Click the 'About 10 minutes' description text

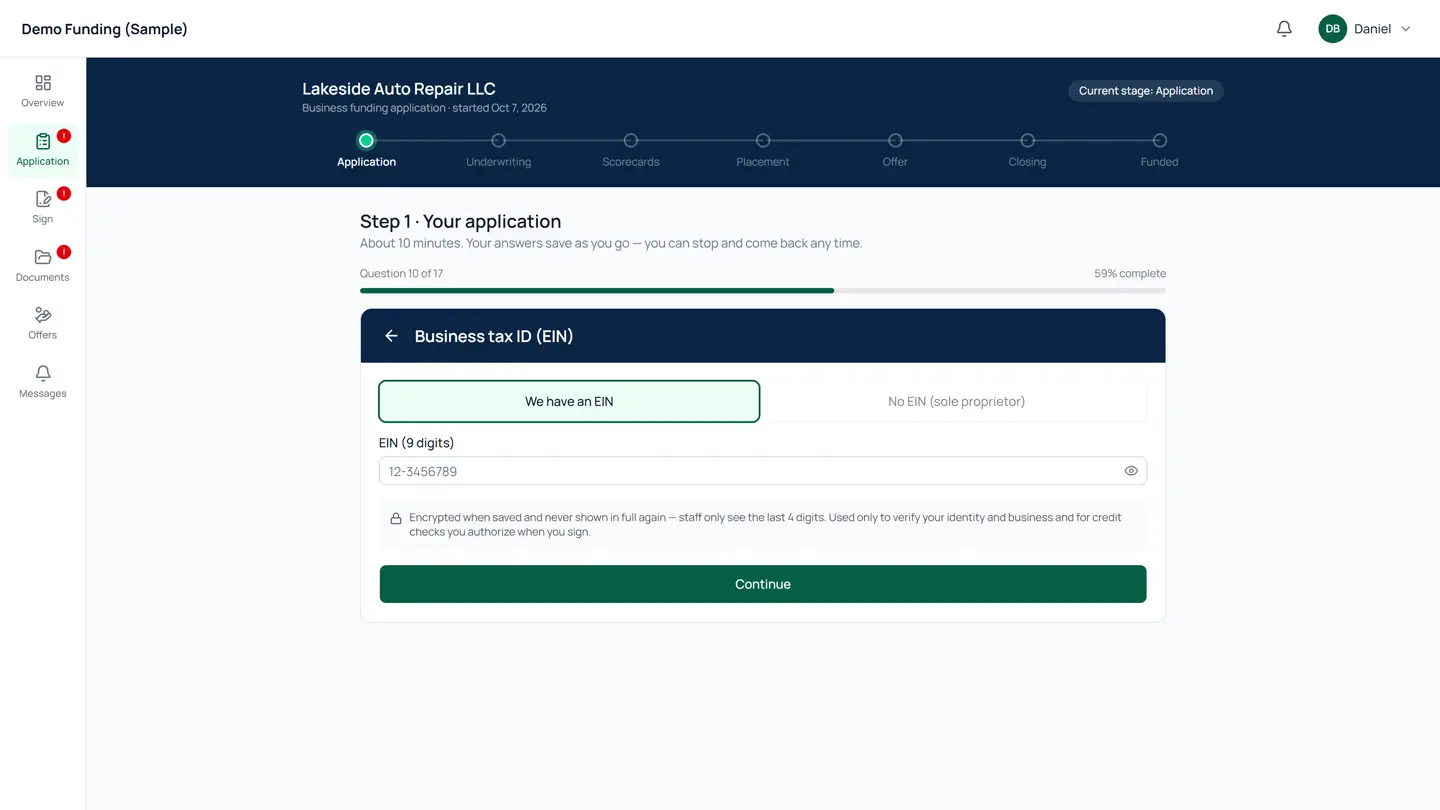pos(611,243)
